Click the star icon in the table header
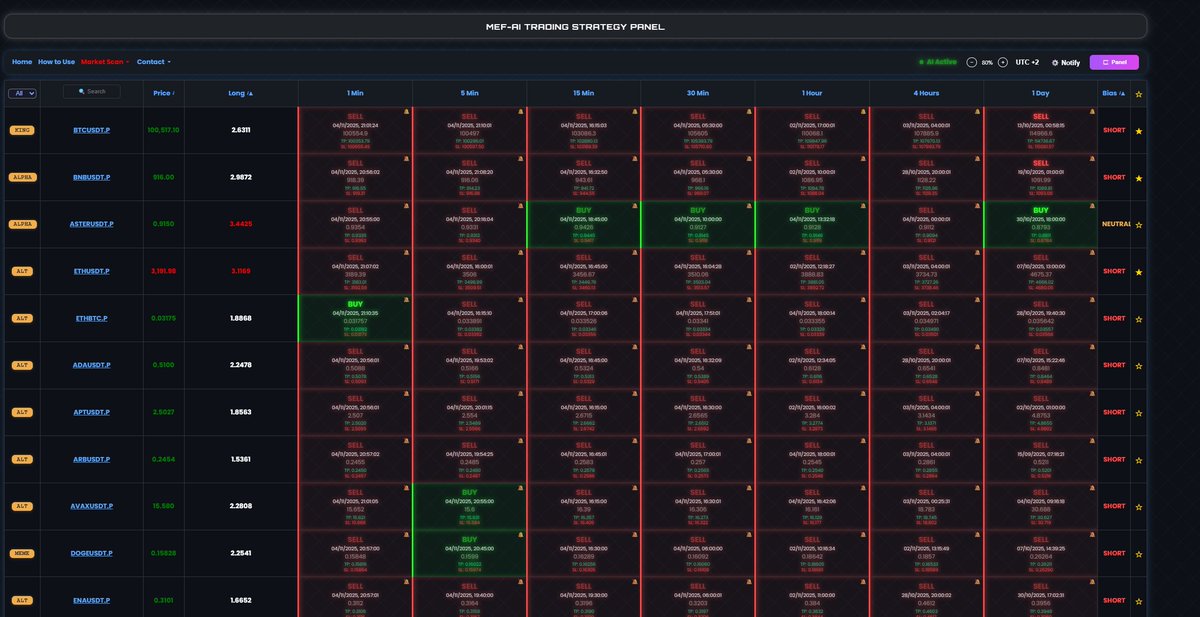1200x617 pixels. [1139, 94]
